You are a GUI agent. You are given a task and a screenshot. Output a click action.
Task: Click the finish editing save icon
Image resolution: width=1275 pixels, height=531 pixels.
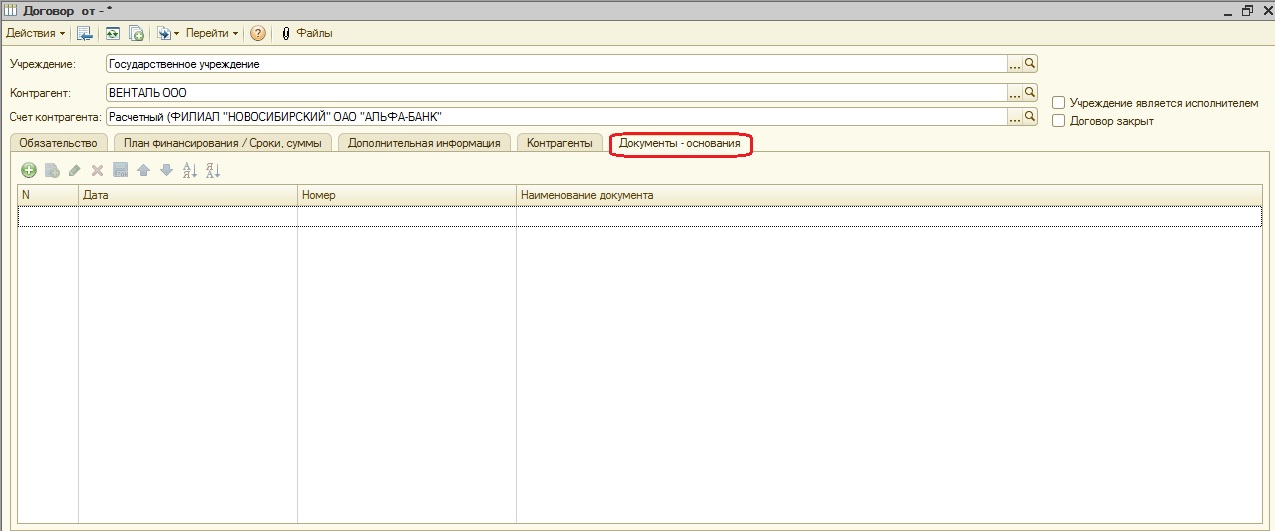click(121, 171)
